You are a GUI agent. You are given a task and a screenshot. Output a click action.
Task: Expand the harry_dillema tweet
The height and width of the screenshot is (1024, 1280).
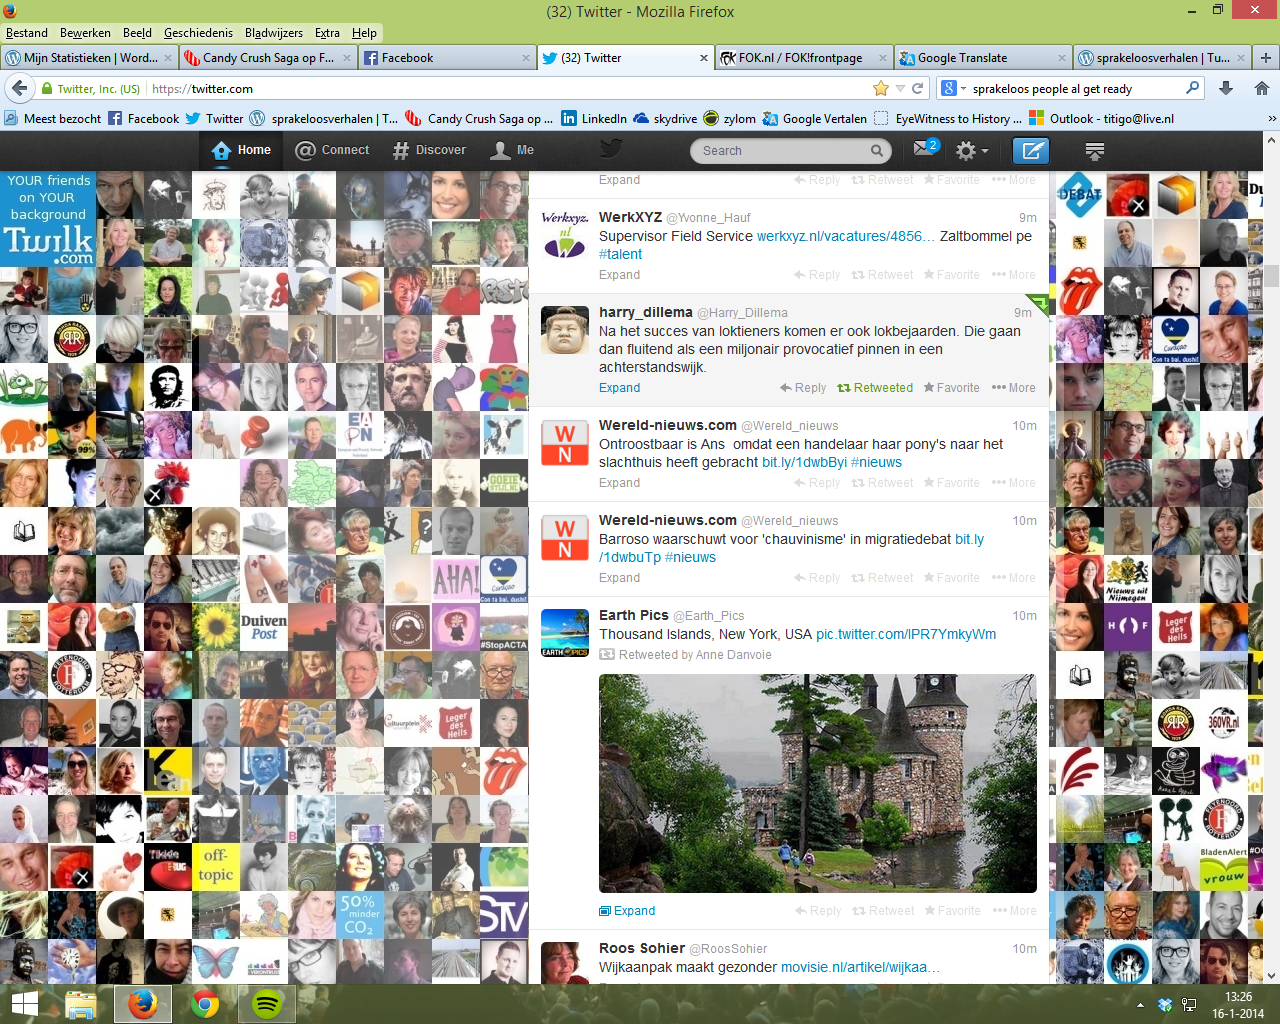[619, 388]
